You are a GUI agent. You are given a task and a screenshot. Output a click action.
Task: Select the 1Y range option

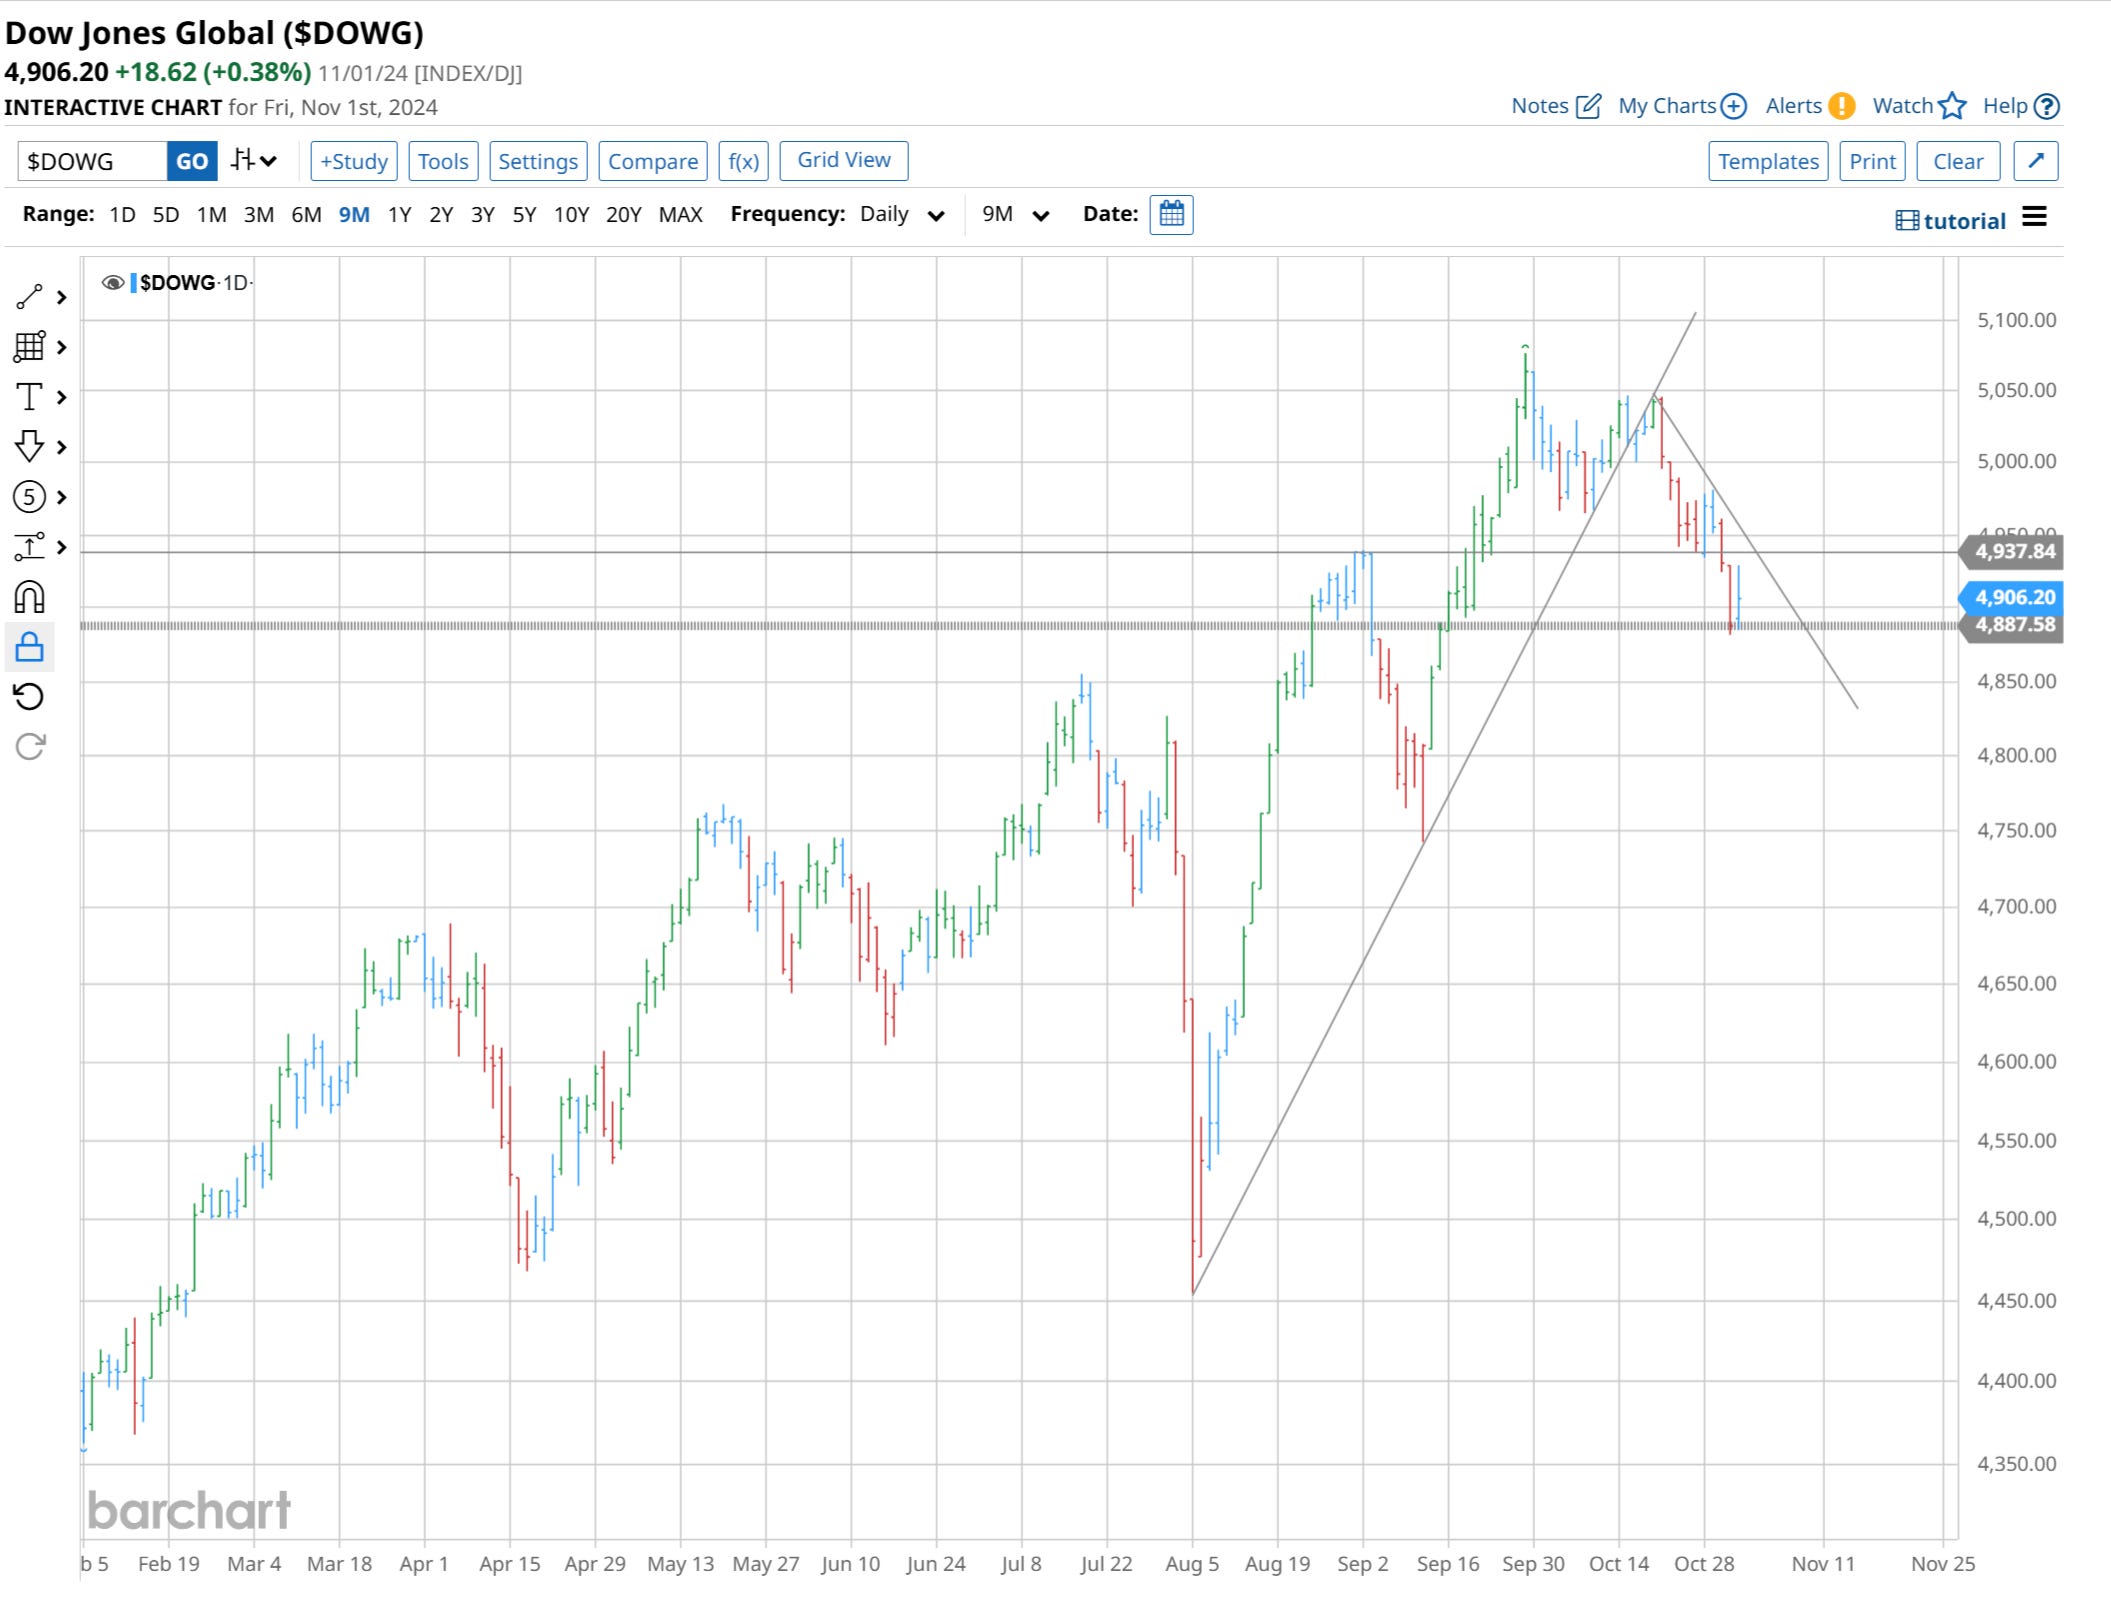point(399,215)
